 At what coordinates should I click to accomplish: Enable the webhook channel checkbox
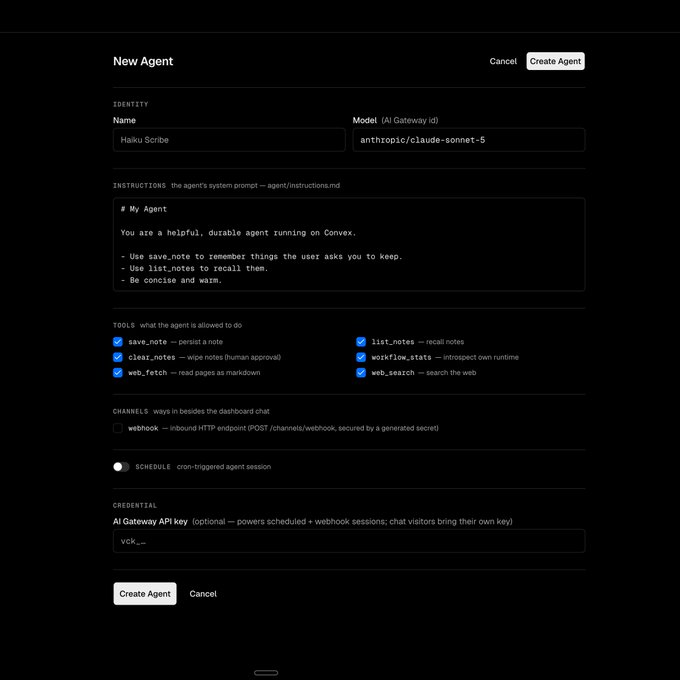pyautogui.click(x=118, y=428)
